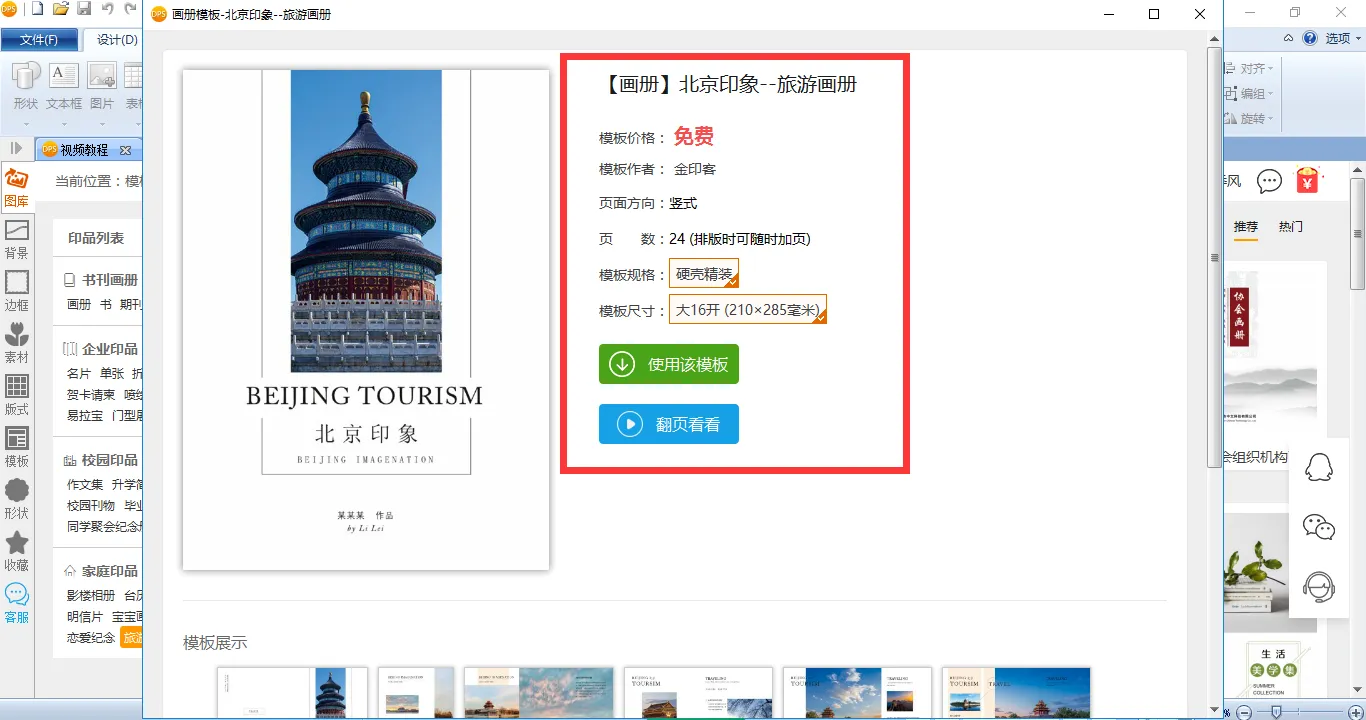Open the 旋转 rotate dropdown

(x=1249, y=119)
